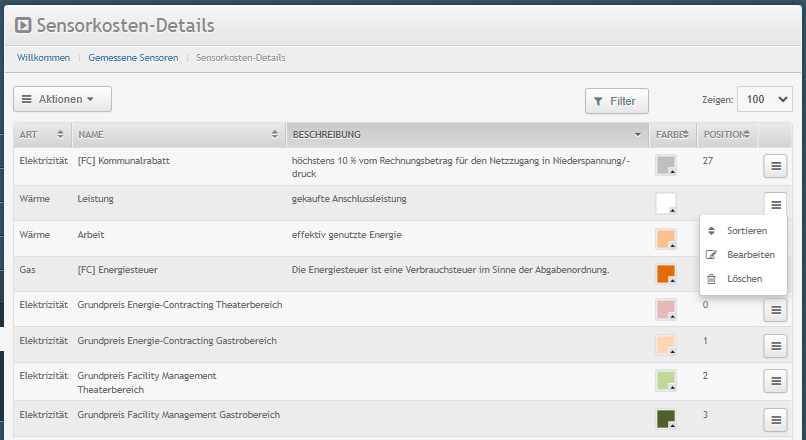Viewport: 806px width, 440px height.
Task: Open light green swatch for Facility Management Theaterbereich
Action: (666, 381)
